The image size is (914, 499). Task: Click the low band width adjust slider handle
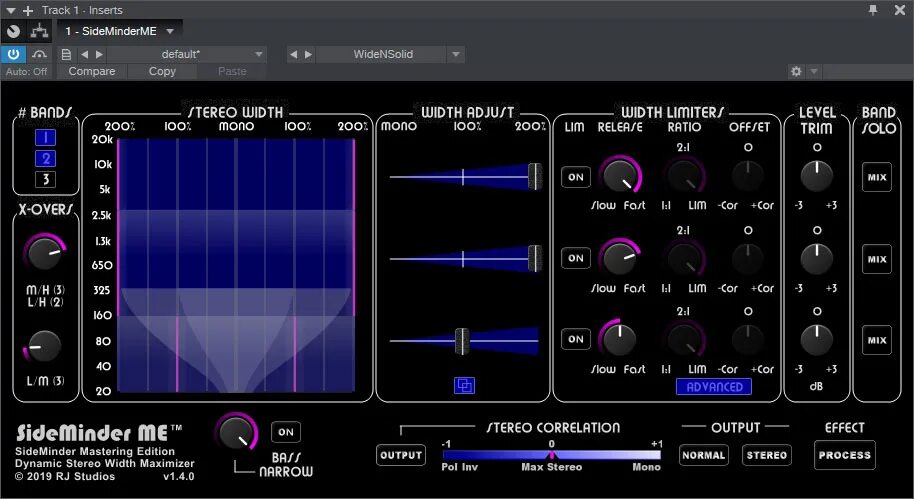(462, 341)
